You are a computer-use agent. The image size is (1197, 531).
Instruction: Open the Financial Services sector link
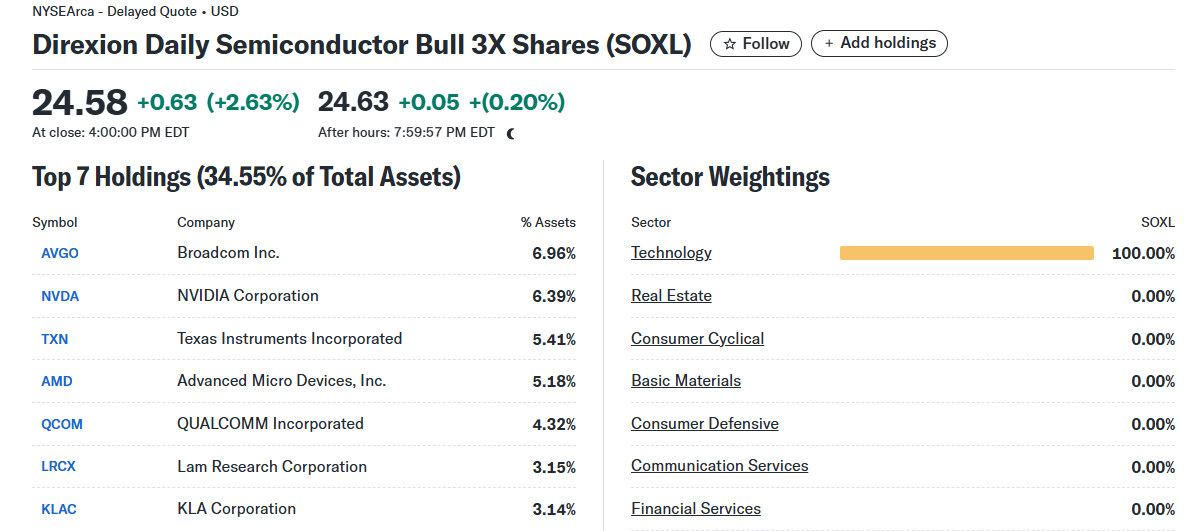(x=695, y=509)
